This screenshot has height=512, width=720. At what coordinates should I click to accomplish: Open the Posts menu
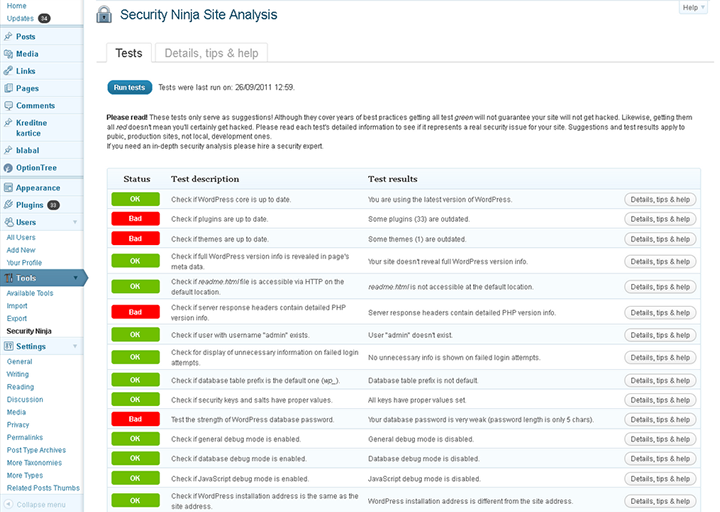(x=26, y=37)
